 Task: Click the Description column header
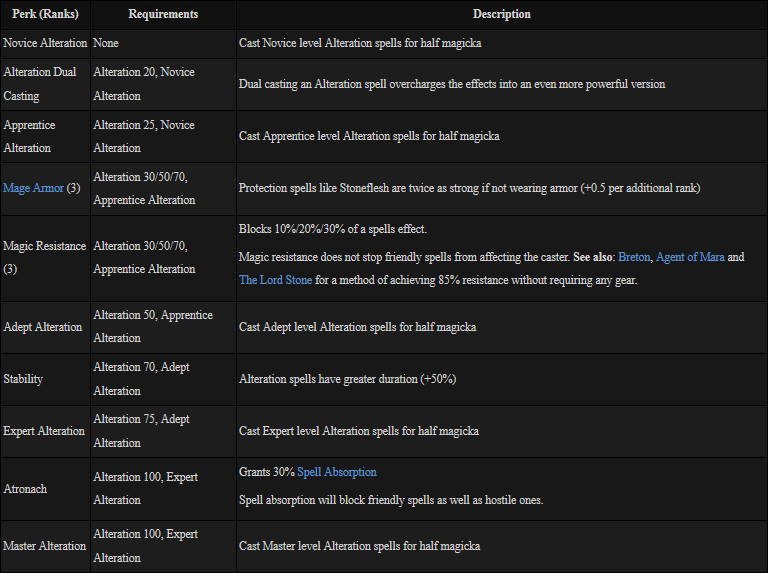tap(501, 14)
